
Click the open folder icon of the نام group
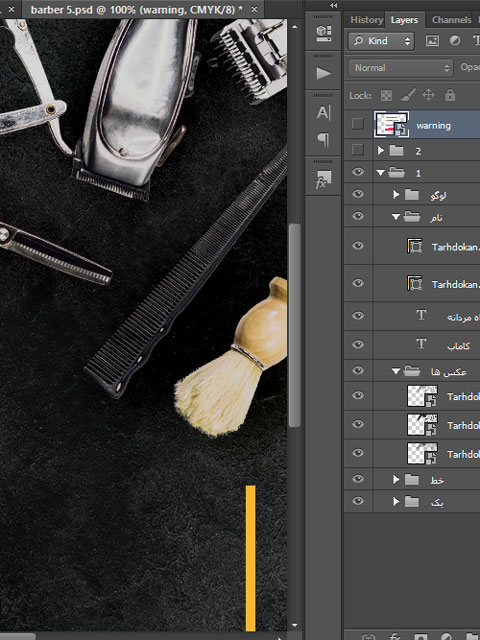point(412,217)
